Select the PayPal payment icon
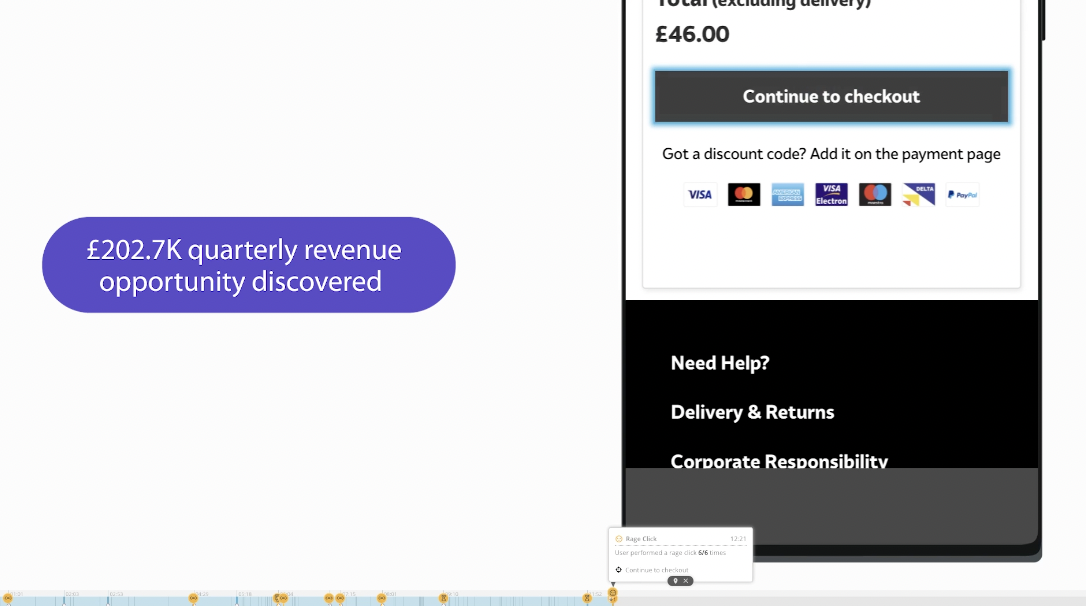Screen dimensions: 1086x606 click(x=961, y=194)
